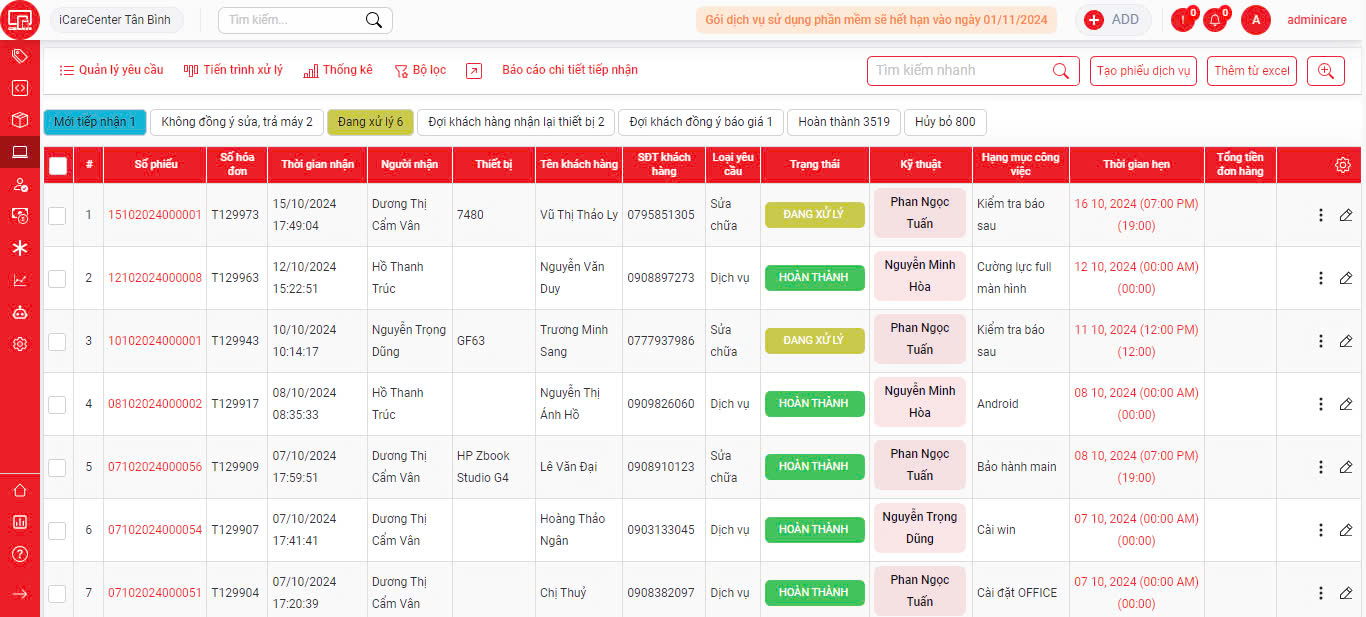Click the edit pencil for row 1

coord(1346,215)
